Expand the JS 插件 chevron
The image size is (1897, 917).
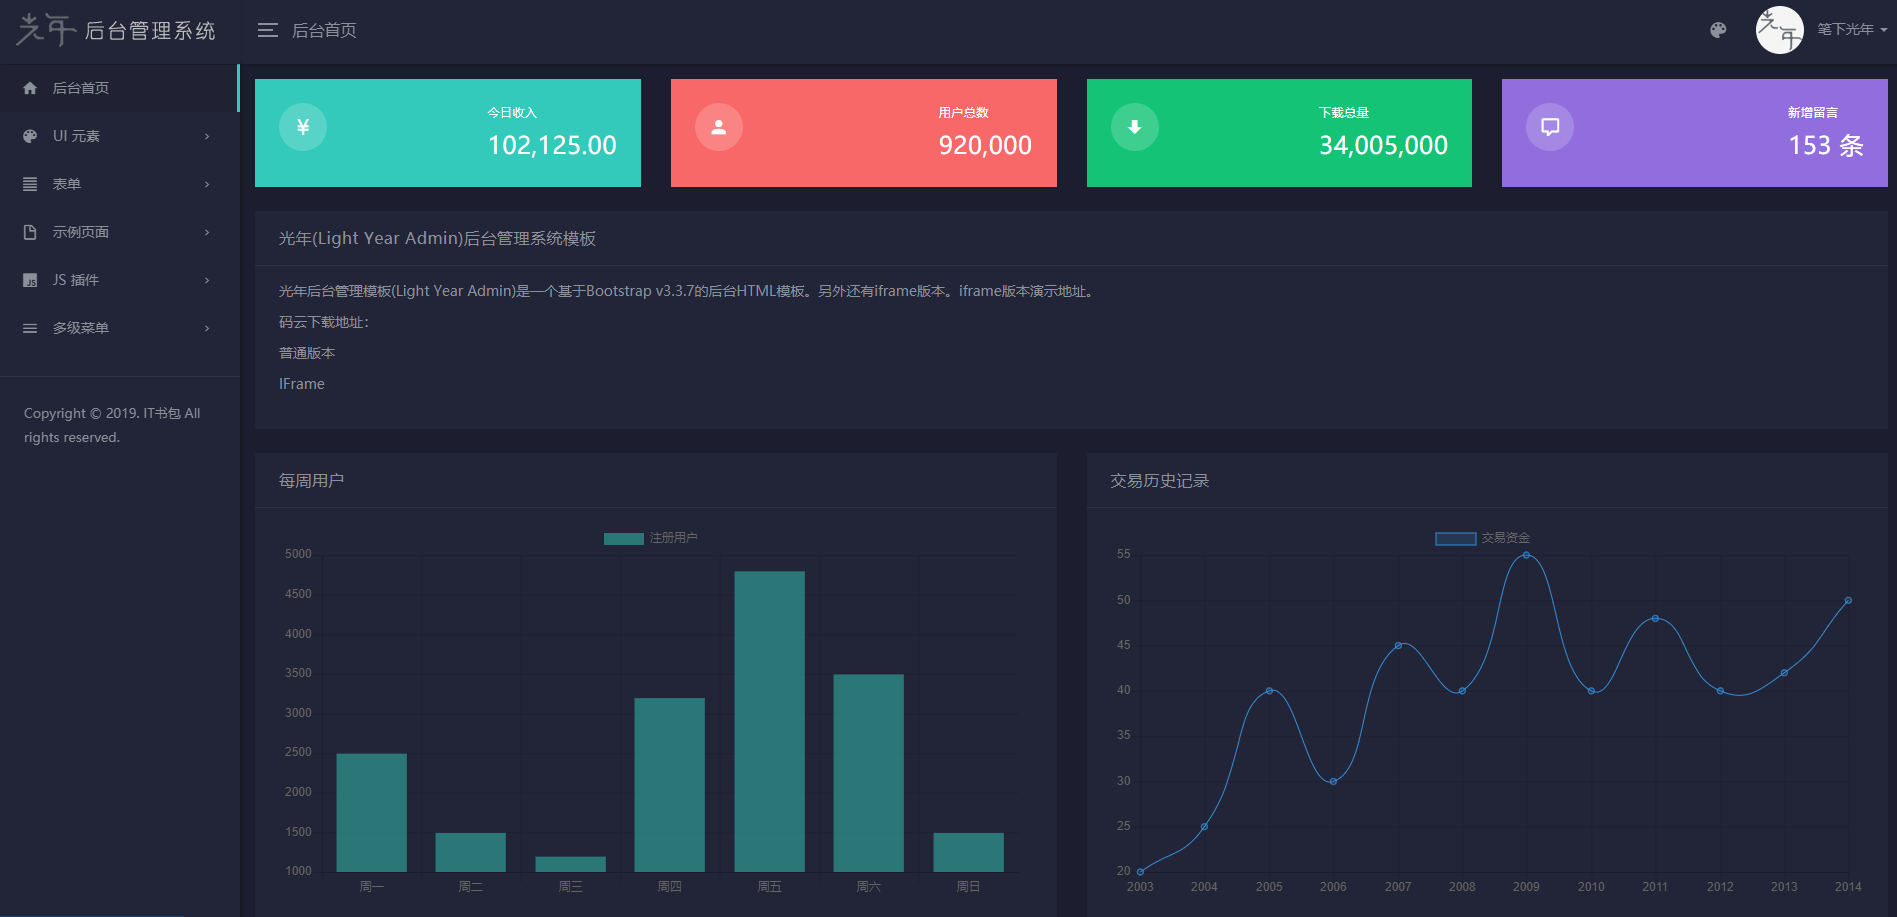(x=207, y=280)
